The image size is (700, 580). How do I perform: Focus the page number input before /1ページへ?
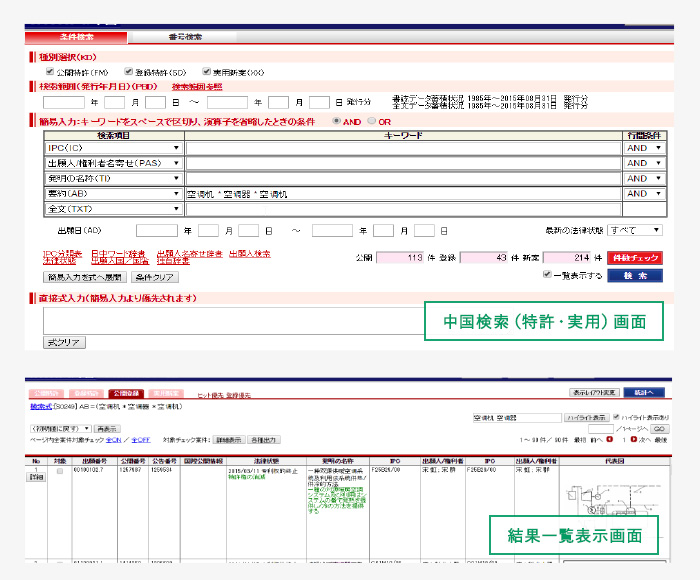pos(600,429)
